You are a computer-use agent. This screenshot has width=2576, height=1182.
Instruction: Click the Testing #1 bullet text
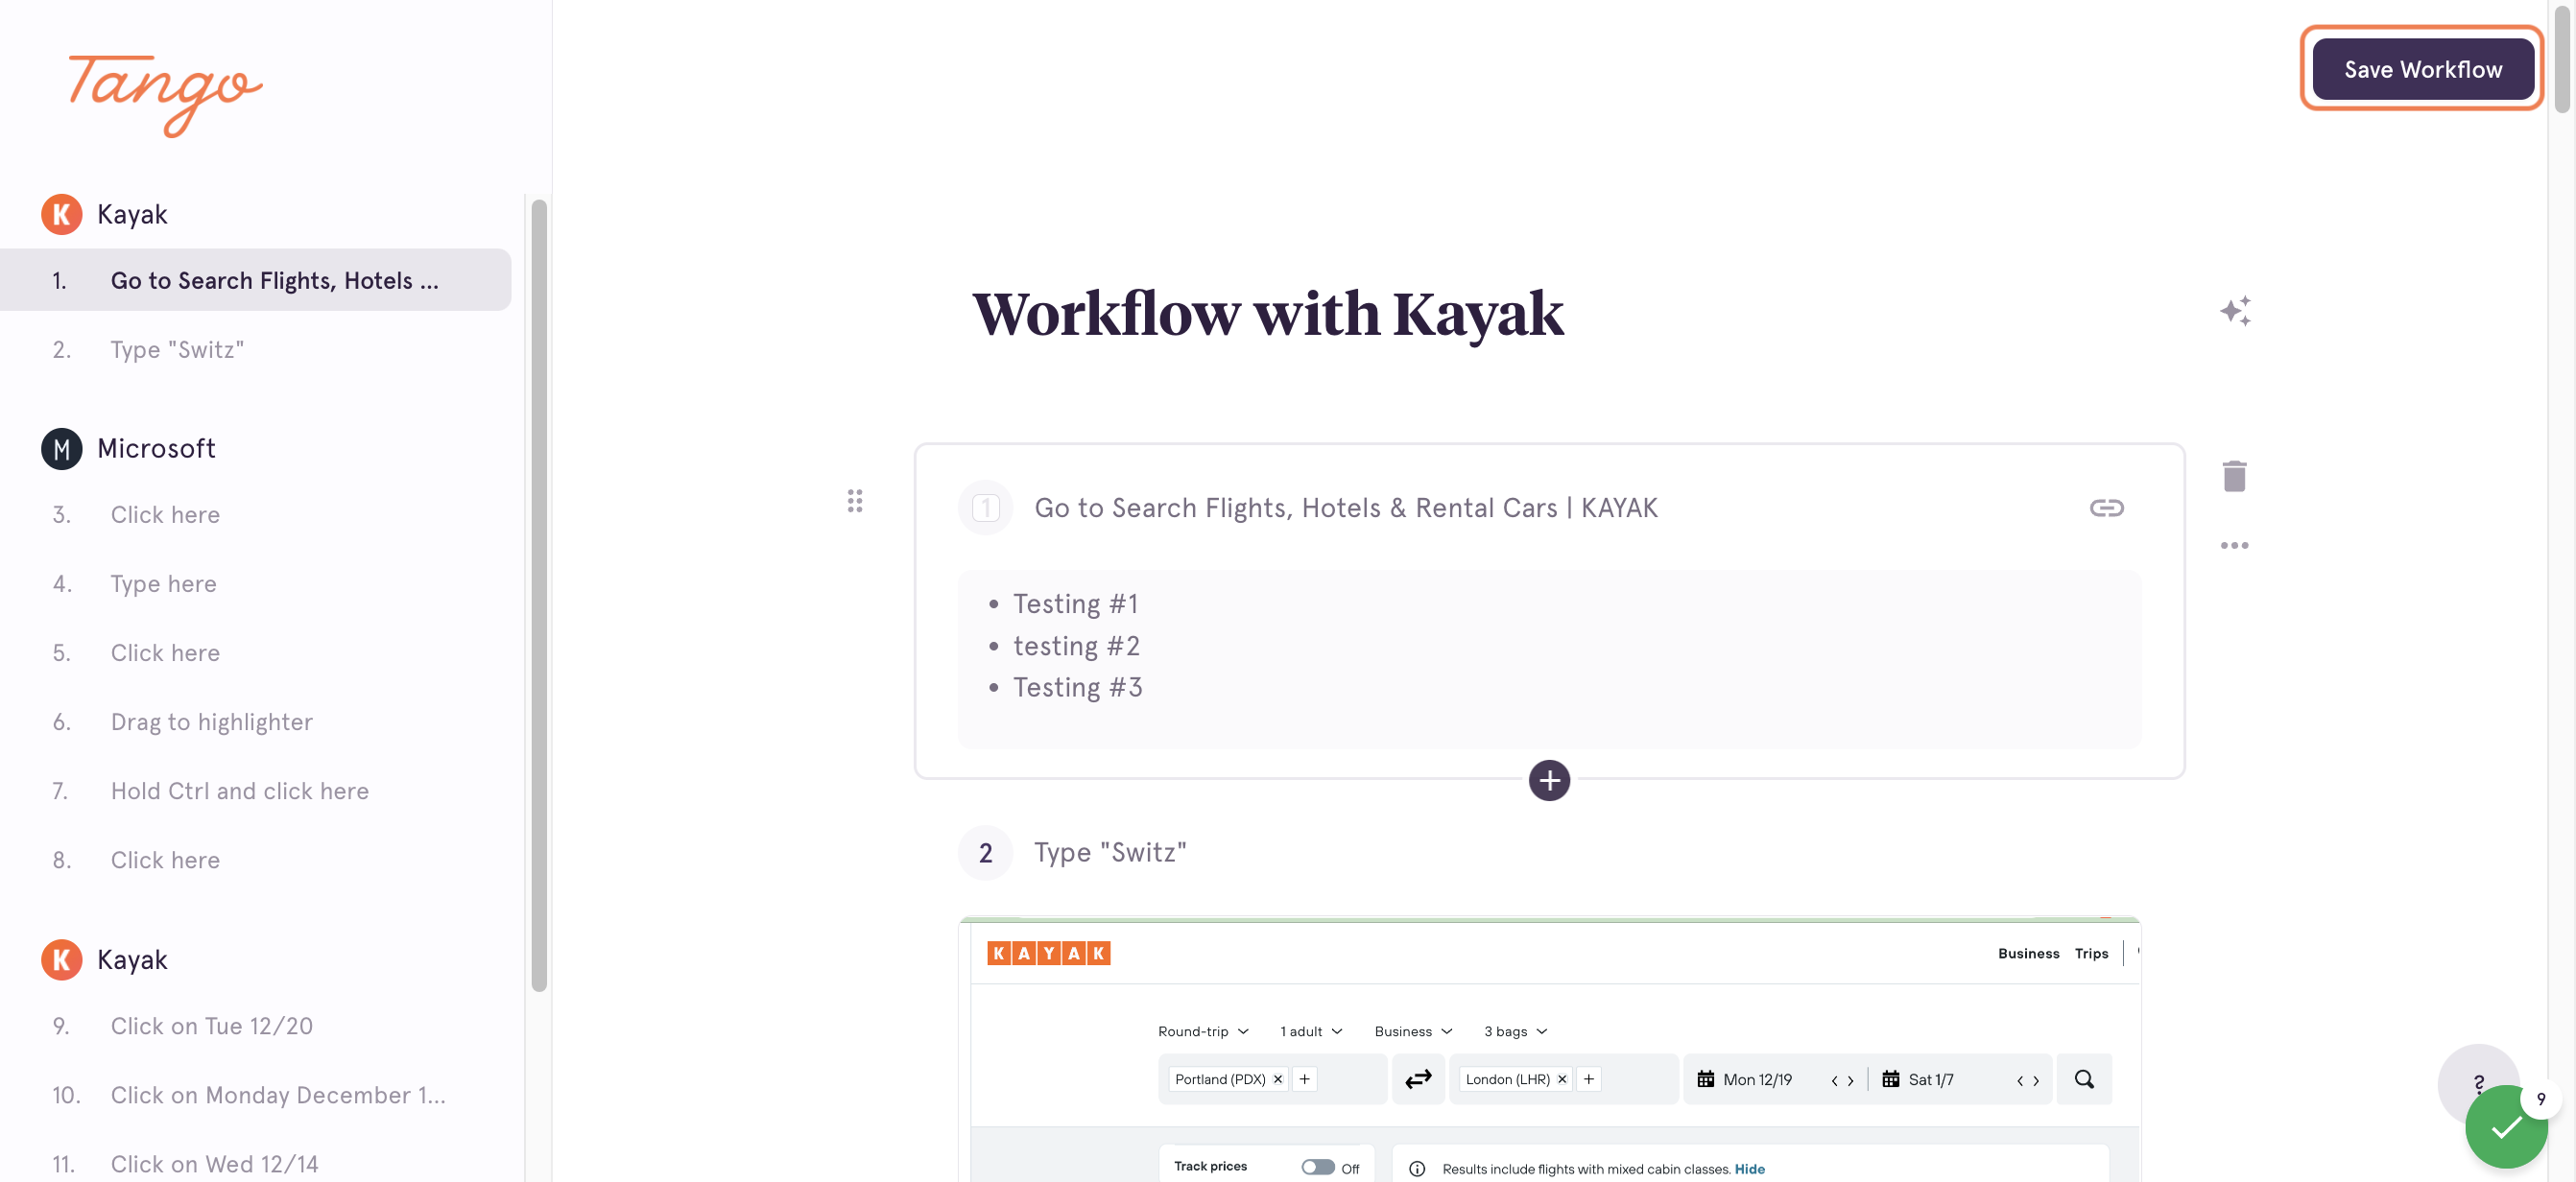coord(1075,603)
